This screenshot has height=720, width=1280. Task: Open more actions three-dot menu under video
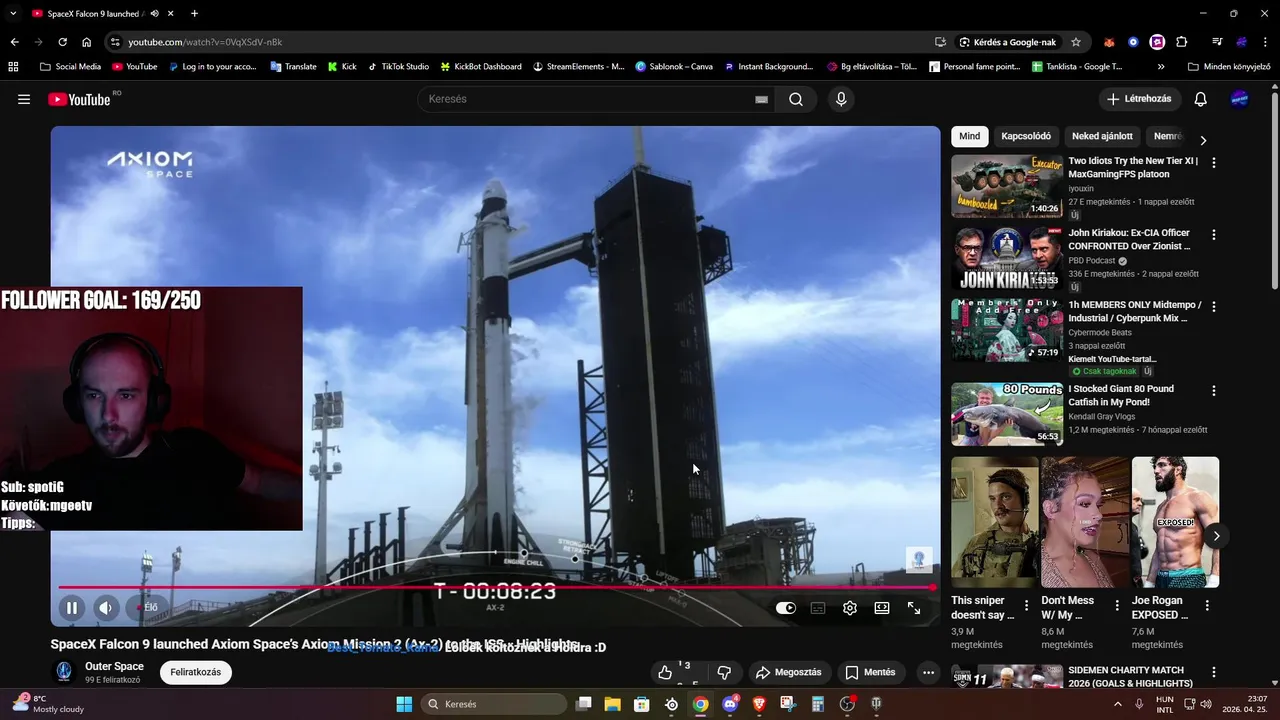[x=928, y=672]
